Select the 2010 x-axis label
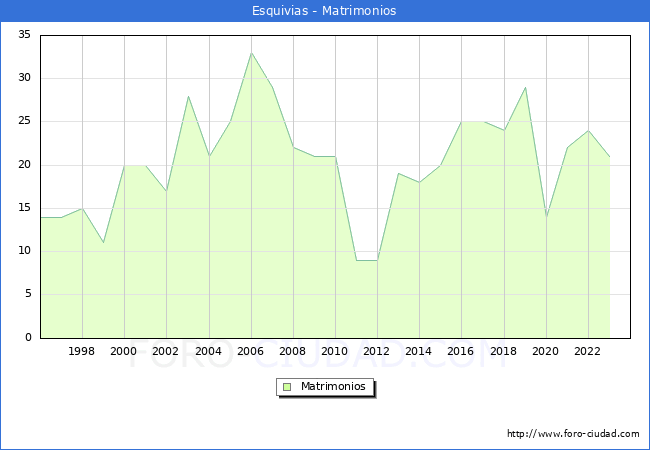Image resolution: width=650 pixels, height=450 pixels. tap(334, 351)
